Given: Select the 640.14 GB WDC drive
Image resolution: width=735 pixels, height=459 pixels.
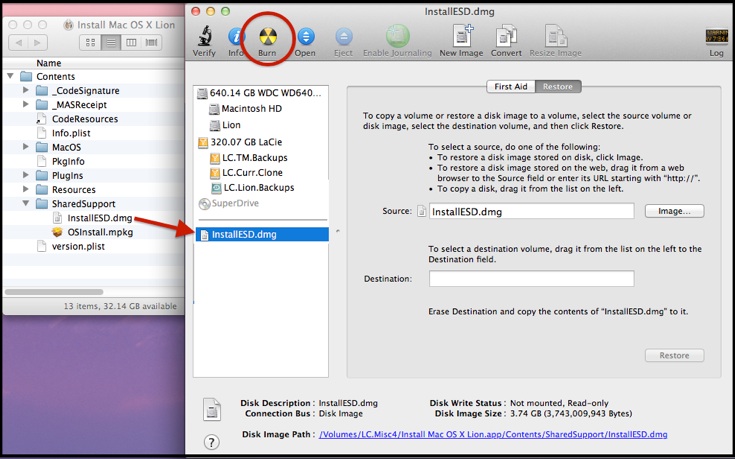Looking at the screenshot, I should [261, 93].
